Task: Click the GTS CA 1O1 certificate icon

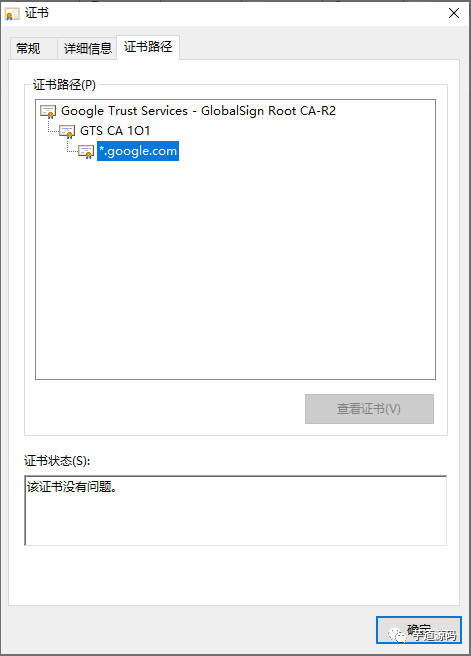Action: pos(67,131)
